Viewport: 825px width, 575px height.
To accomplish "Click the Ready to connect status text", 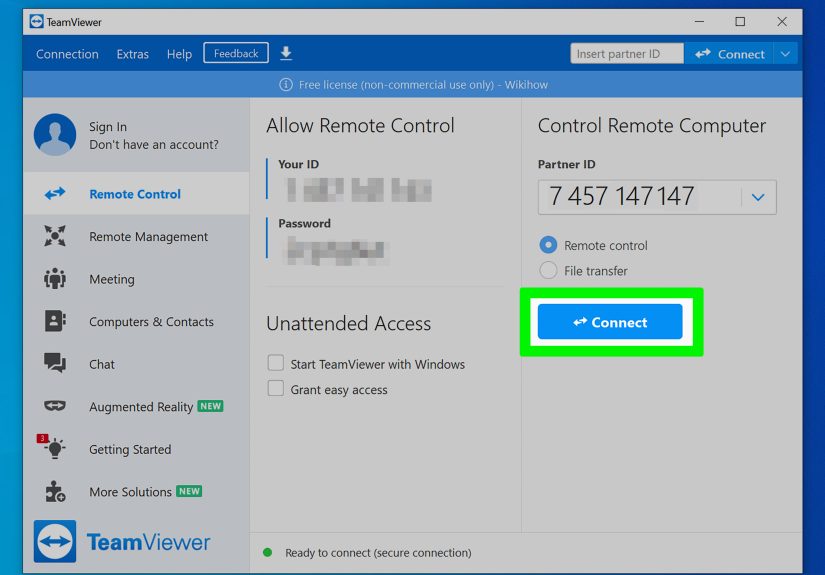I will coord(378,553).
